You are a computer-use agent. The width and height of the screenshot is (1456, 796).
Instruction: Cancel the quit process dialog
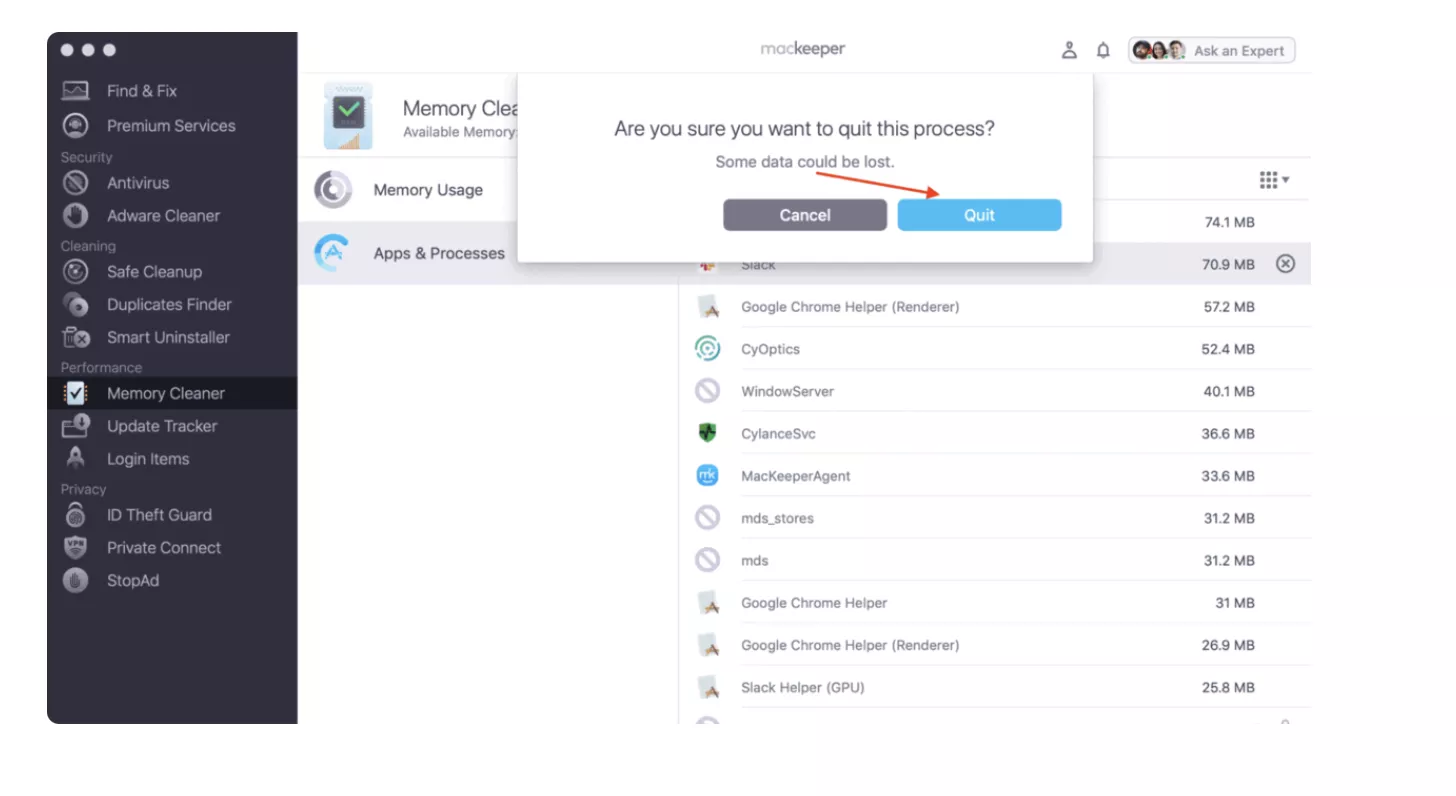(805, 215)
